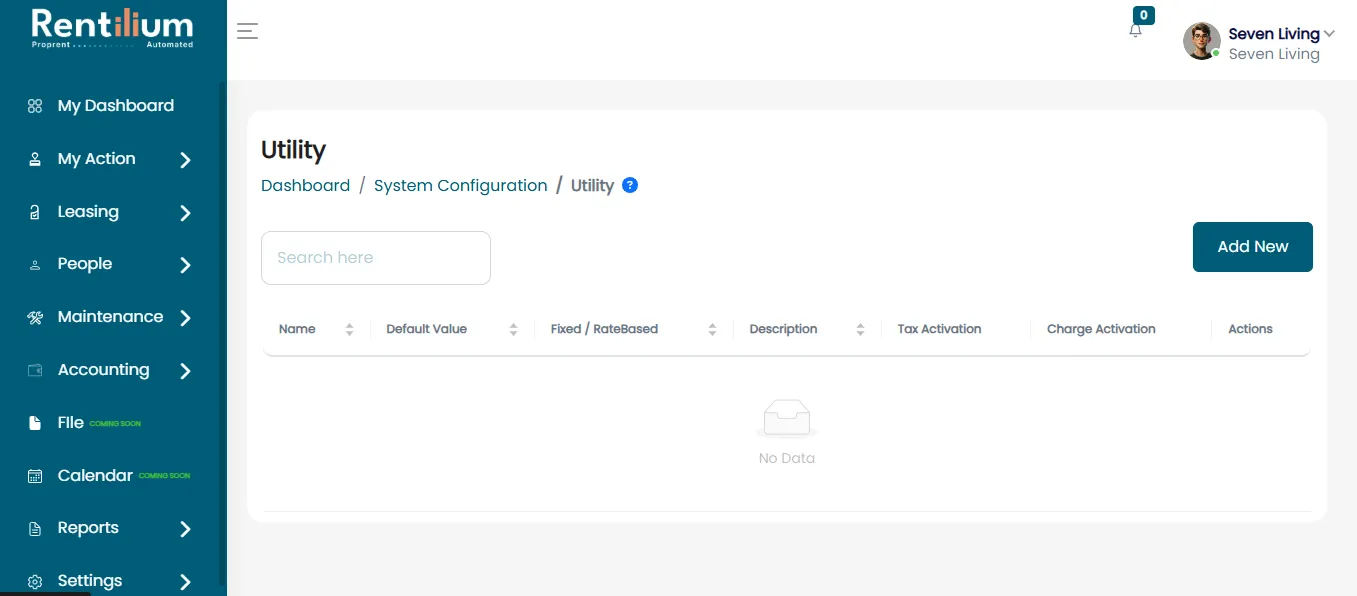This screenshot has width=1357, height=596.
Task: Expand the People submenu chevron
Action: click(x=185, y=265)
